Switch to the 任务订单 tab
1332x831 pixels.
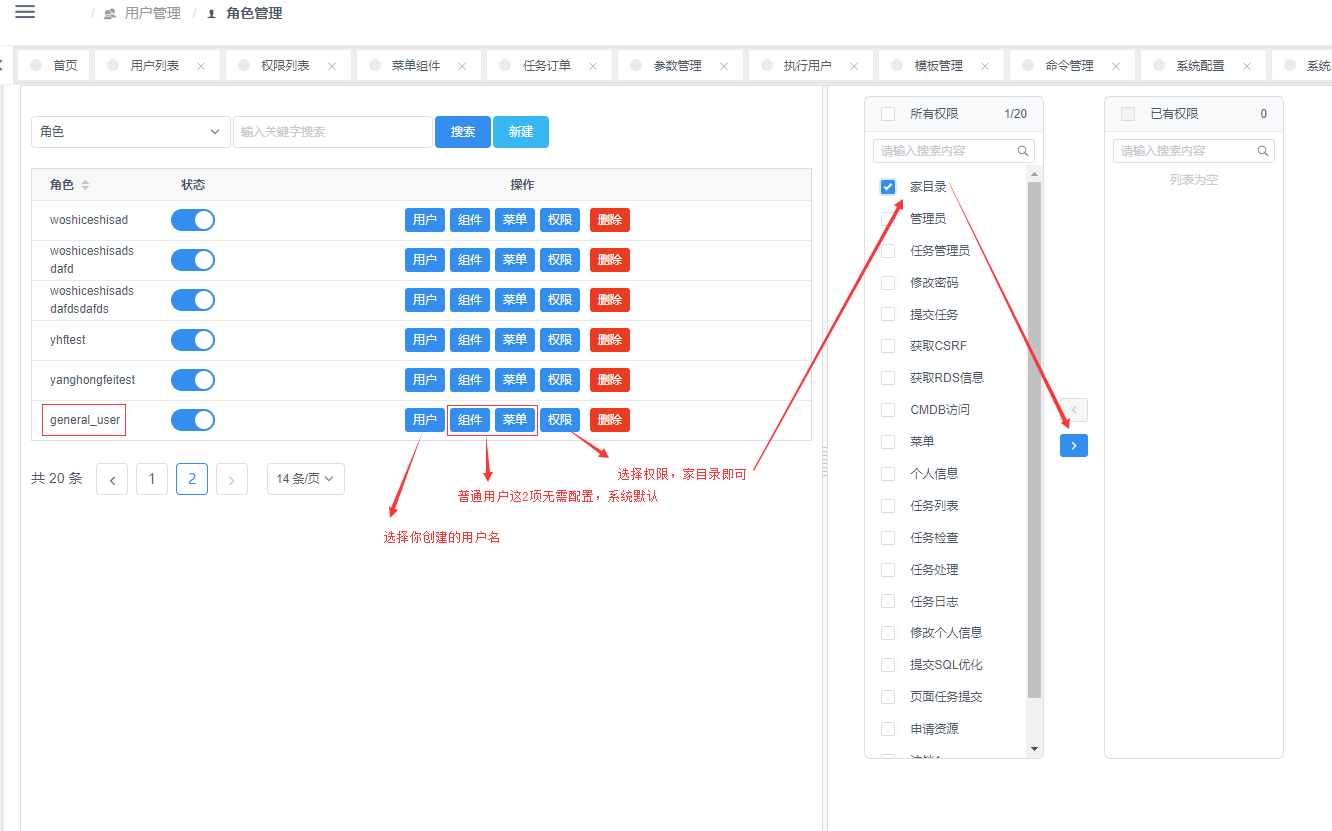click(x=547, y=65)
